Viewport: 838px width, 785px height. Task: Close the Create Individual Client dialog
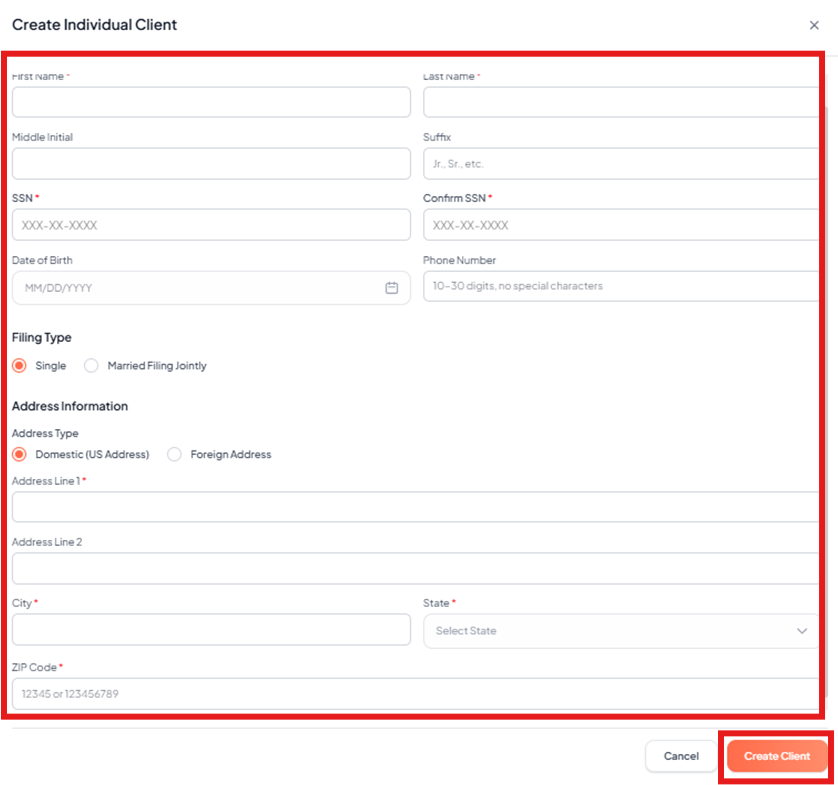tap(814, 25)
